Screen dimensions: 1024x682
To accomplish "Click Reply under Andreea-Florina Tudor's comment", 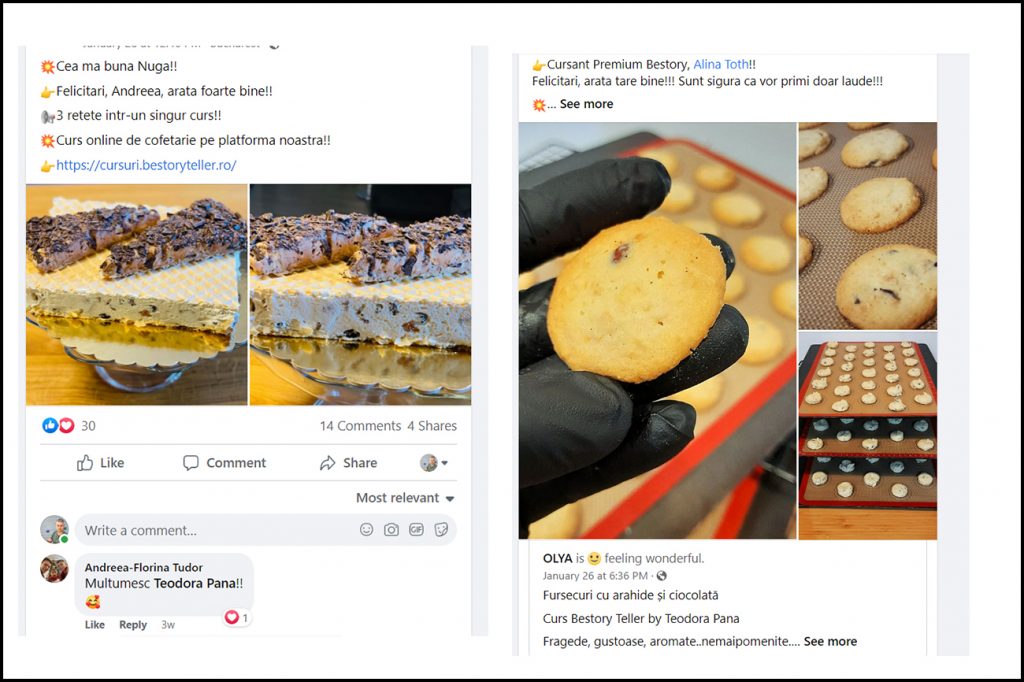I will click(133, 625).
